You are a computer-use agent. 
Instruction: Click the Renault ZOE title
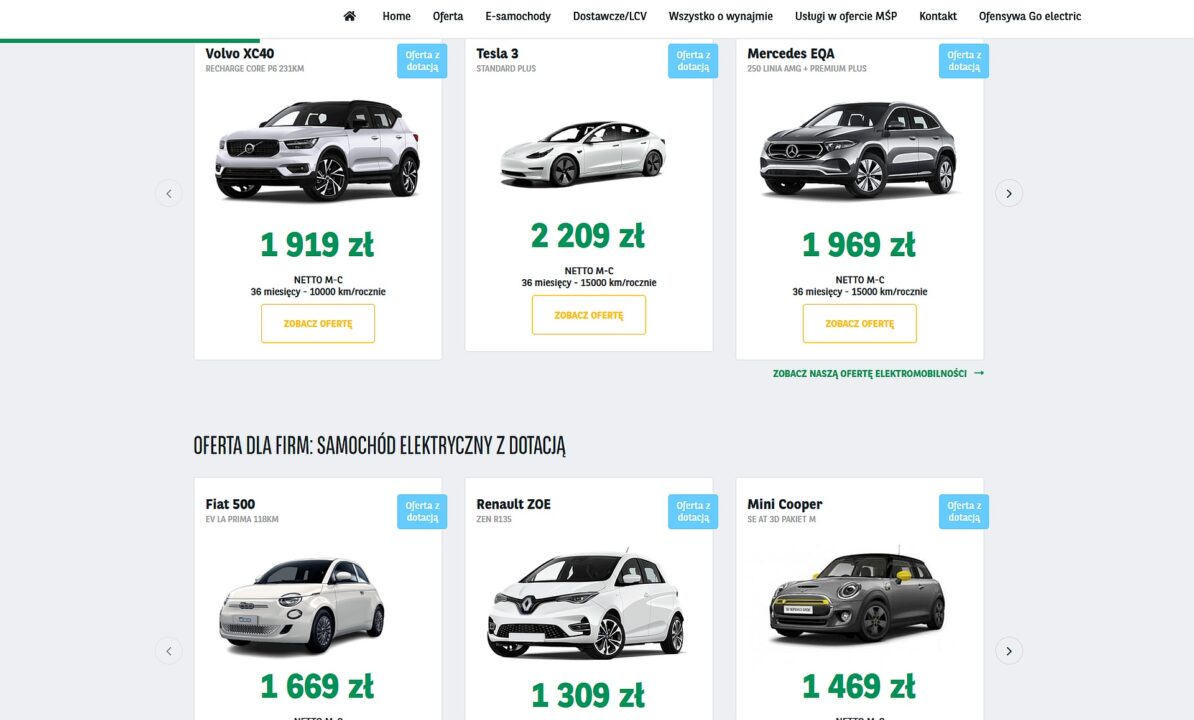pyautogui.click(x=513, y=504)
